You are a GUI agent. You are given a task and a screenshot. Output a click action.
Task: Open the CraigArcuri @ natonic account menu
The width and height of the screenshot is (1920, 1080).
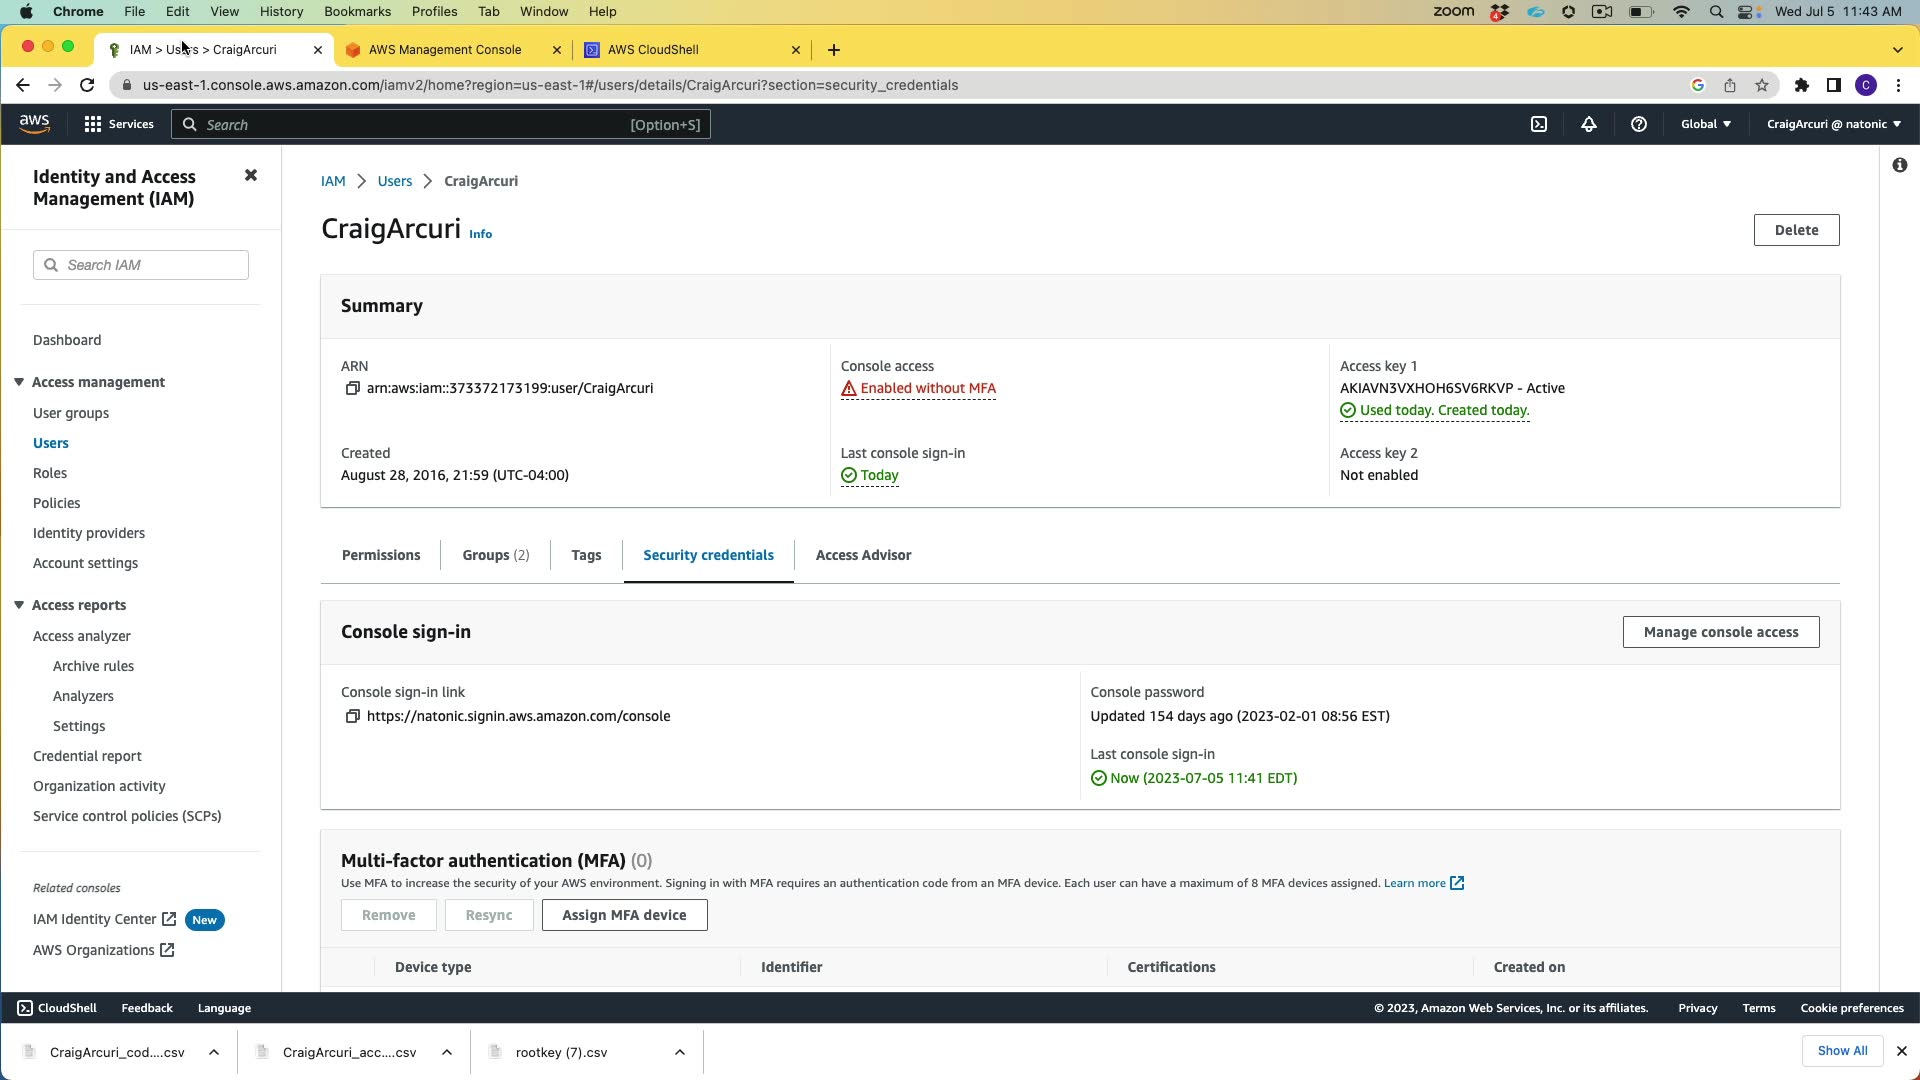1833,124
